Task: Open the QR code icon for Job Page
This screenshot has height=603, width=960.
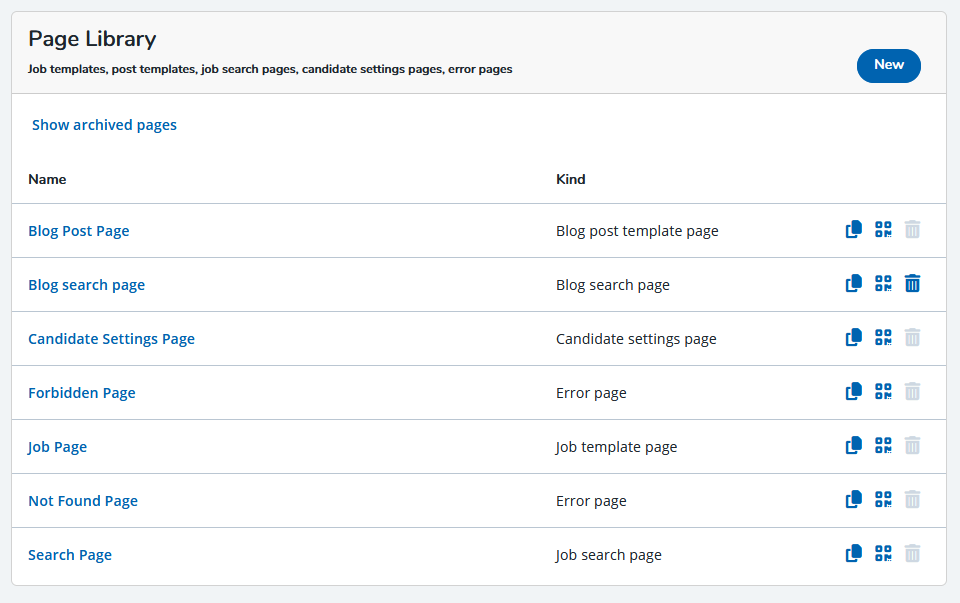Action: (883, 445)
